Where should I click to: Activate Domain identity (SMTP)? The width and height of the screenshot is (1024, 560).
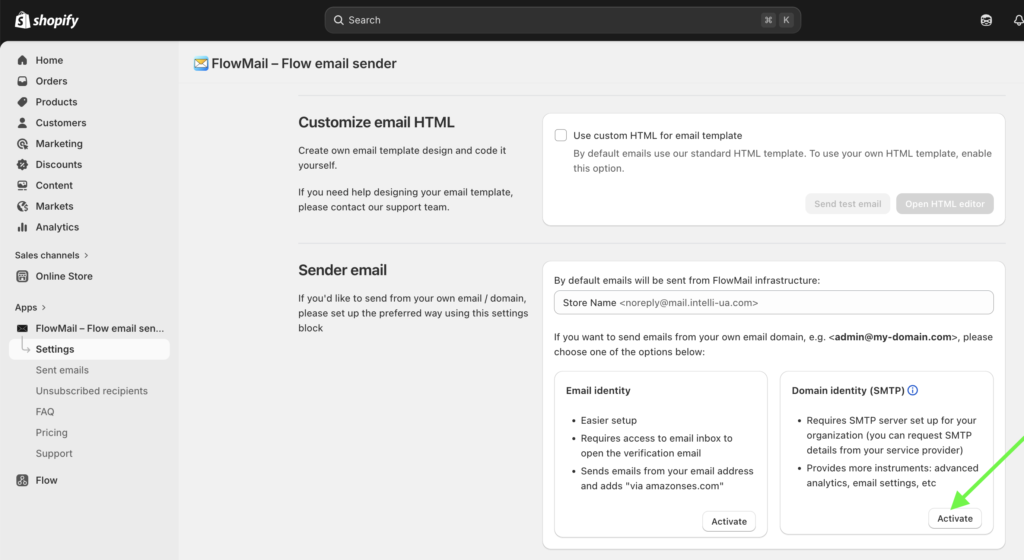955,518
